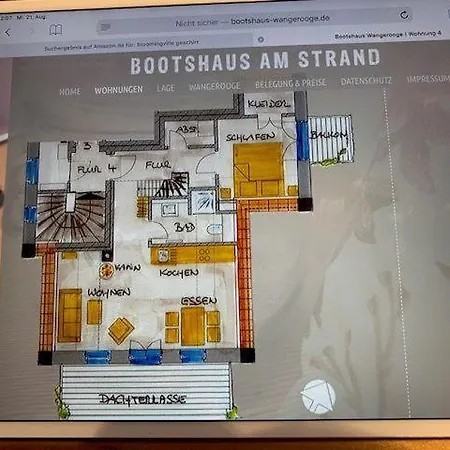Click the SCHLAFEN label on the plan
The image size is (450, 450).
(x=251, y=137)
